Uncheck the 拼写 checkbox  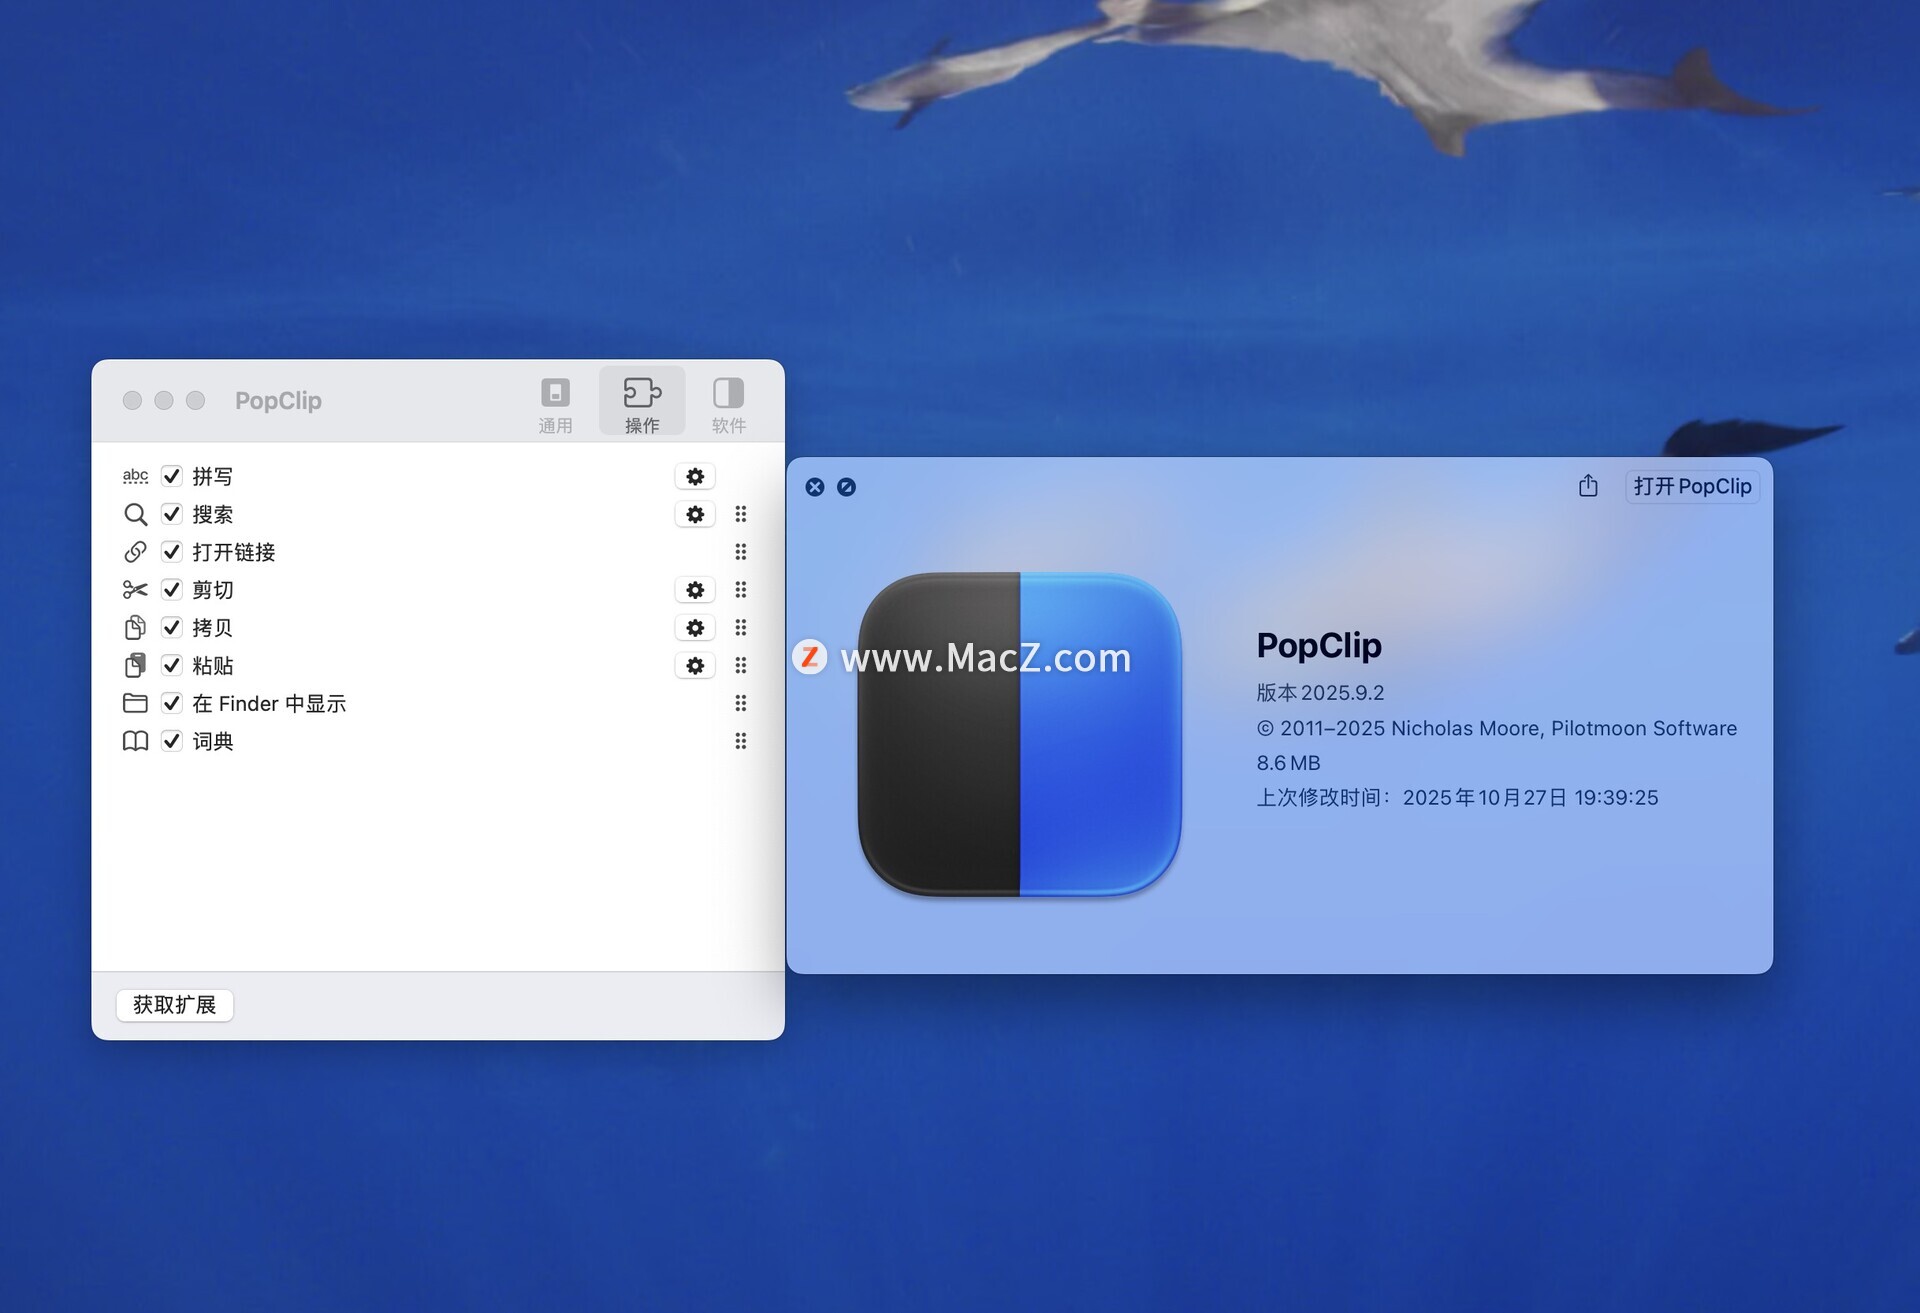point(172,476)
